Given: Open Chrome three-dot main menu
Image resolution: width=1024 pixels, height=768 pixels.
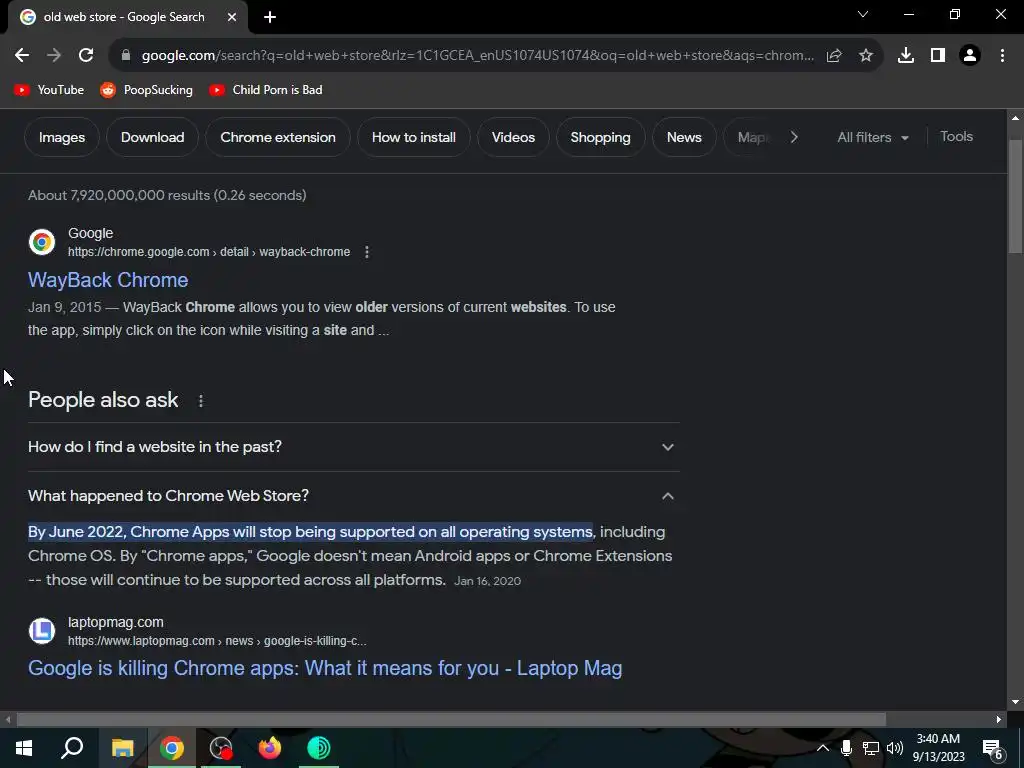Looking at the screenshot, I should (x=1002, y=56).
